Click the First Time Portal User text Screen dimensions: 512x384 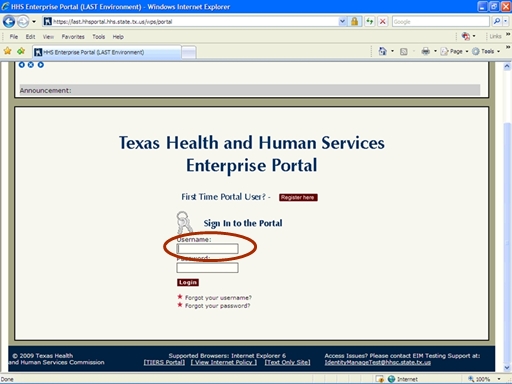[226, 197]
